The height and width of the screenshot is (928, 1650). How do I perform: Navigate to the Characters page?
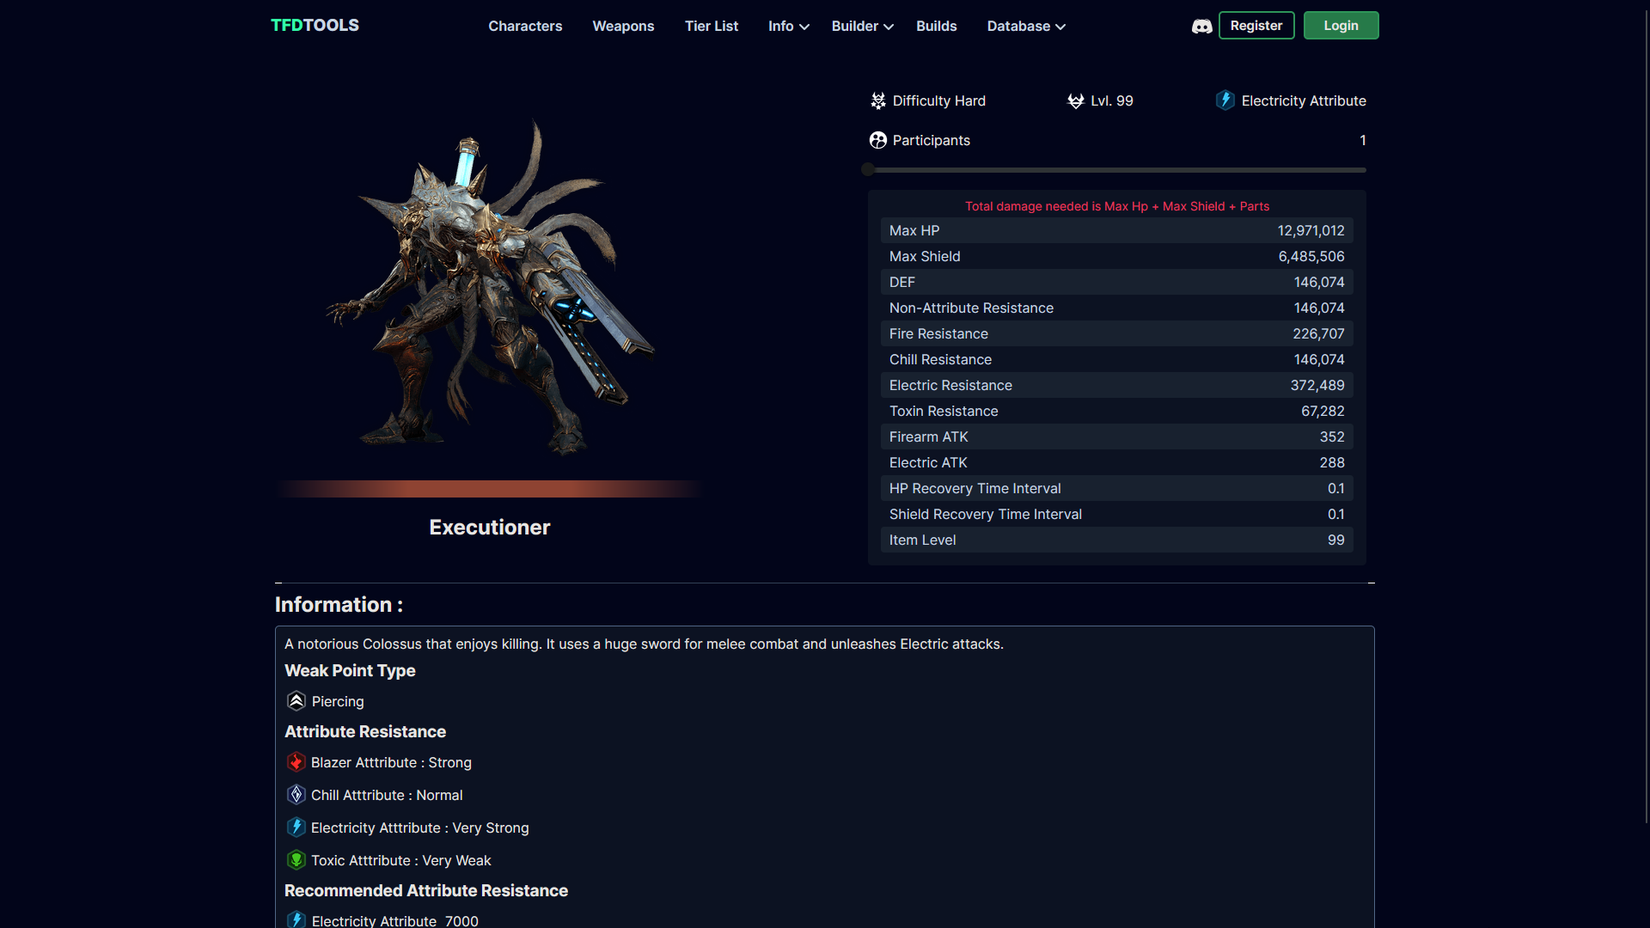tap(525, 26)
